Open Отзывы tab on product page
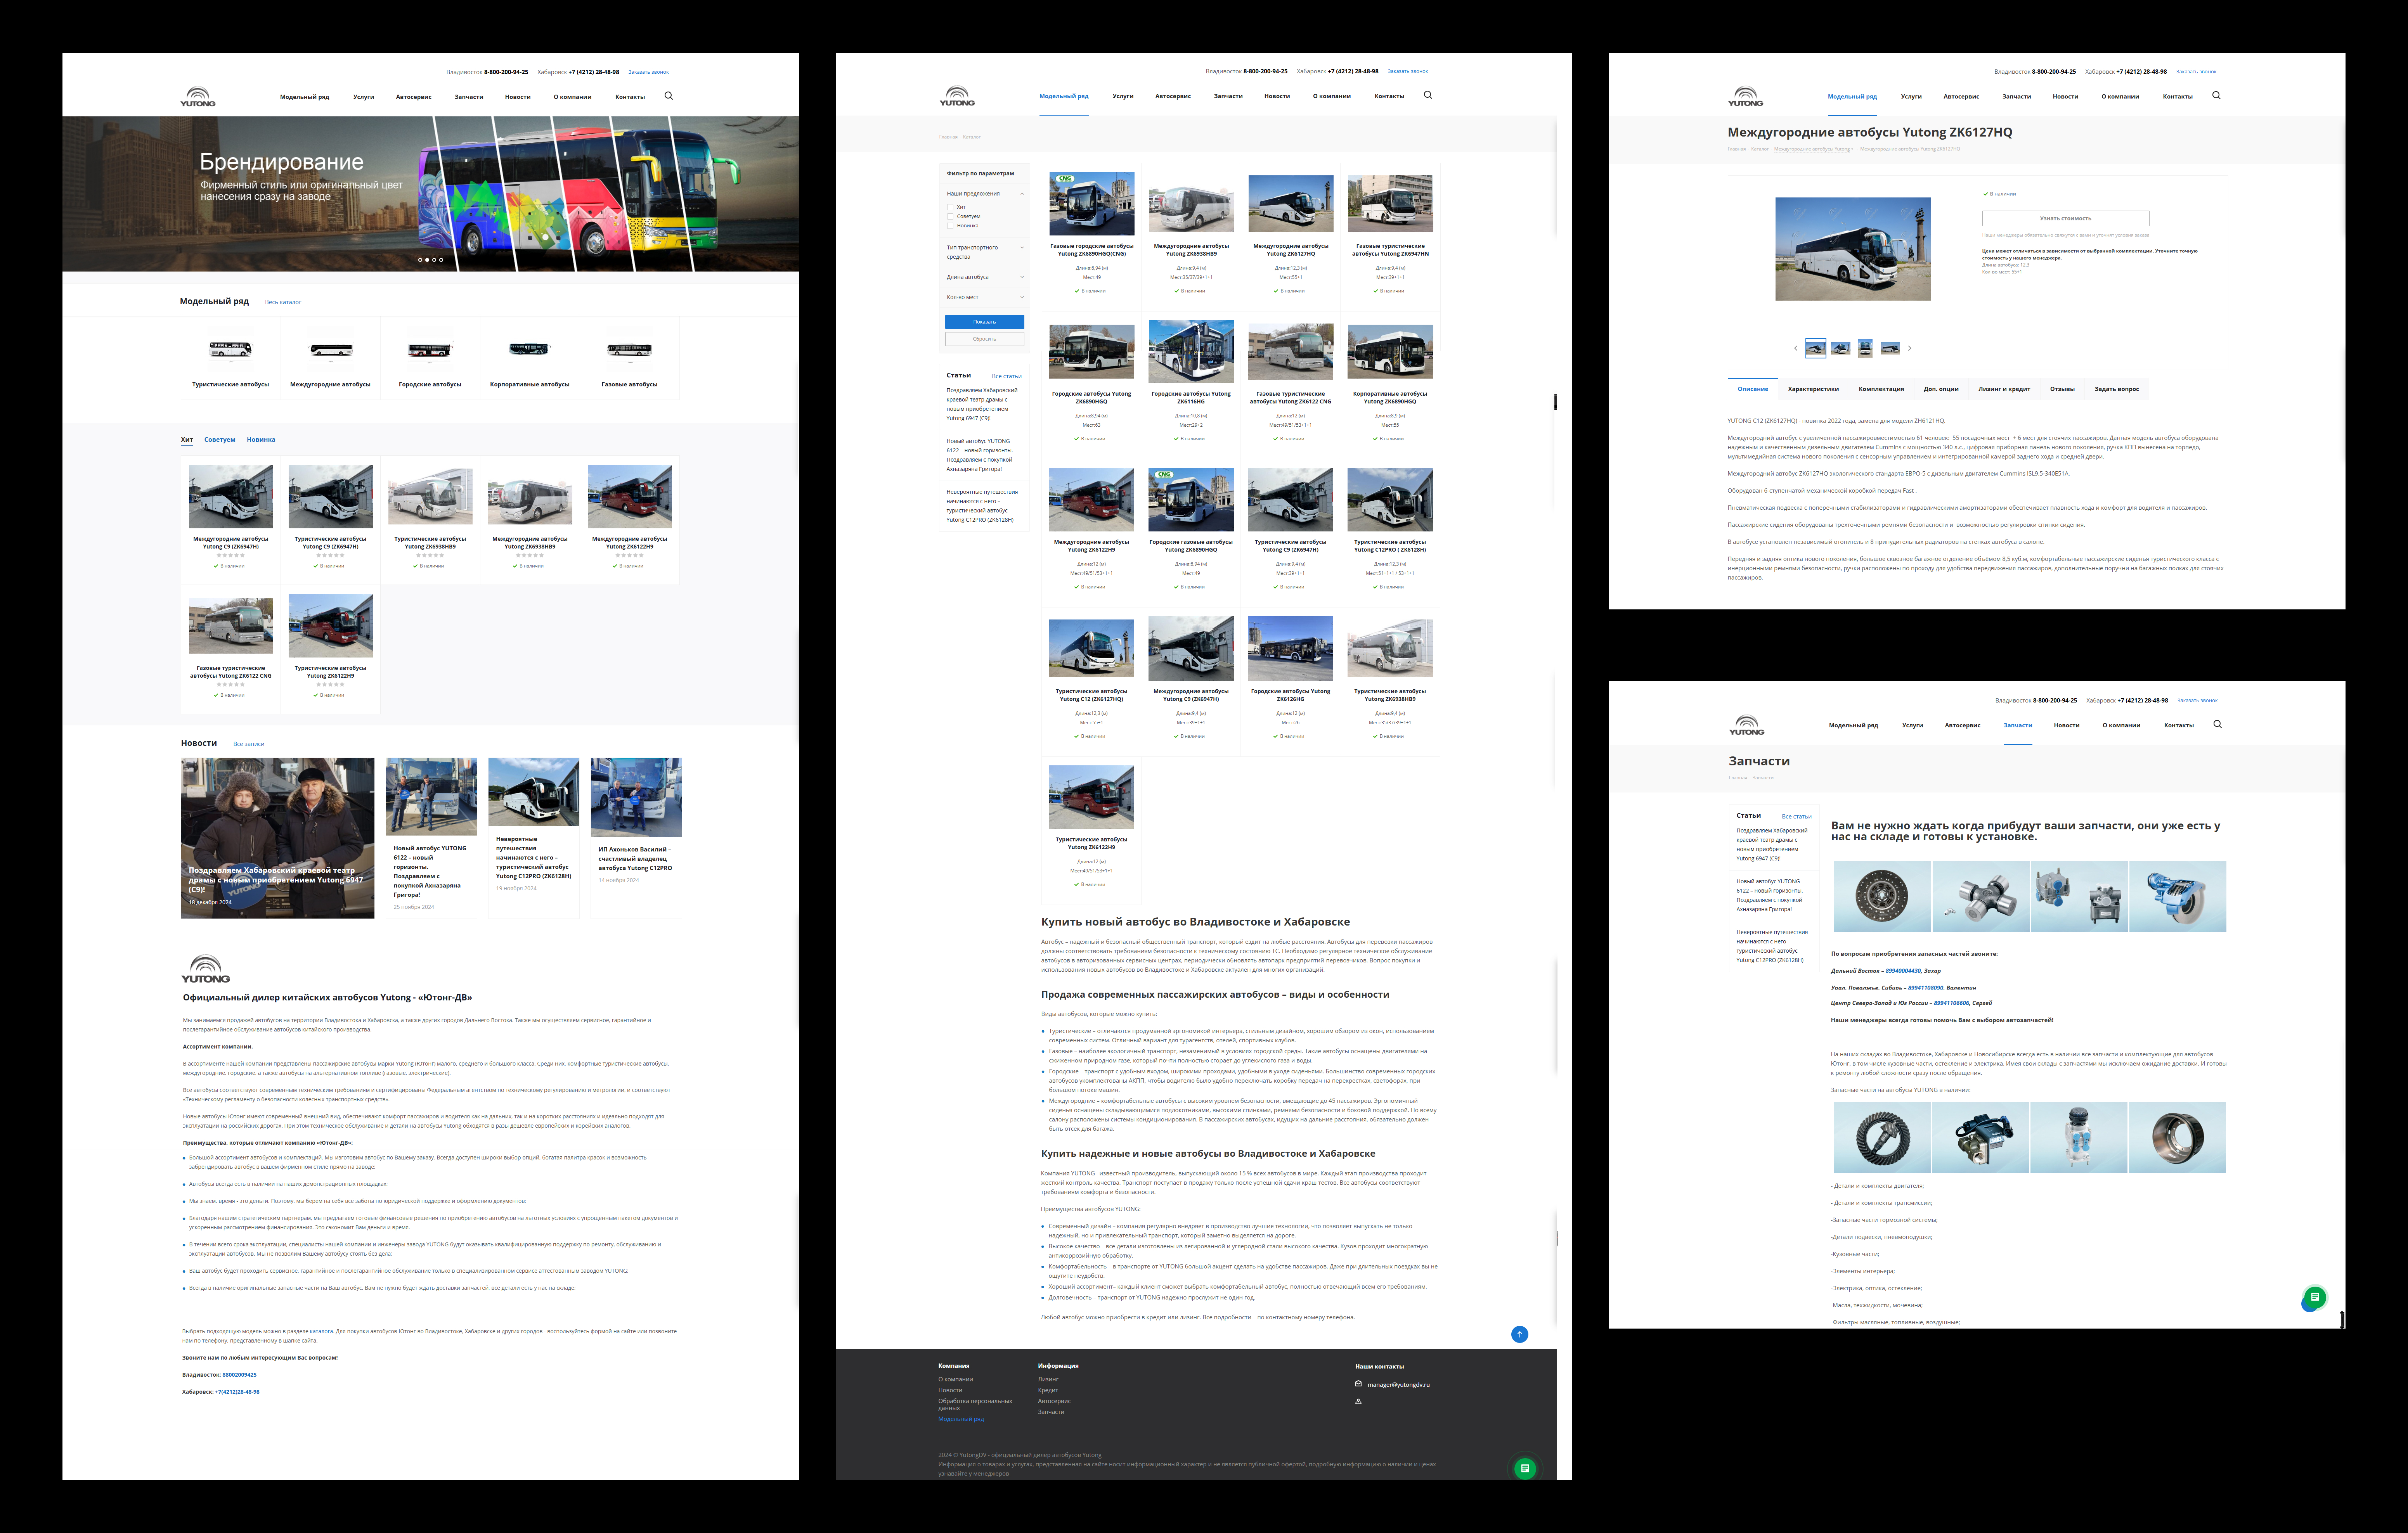The image size is (2408, 1533). click(2062, 389)
